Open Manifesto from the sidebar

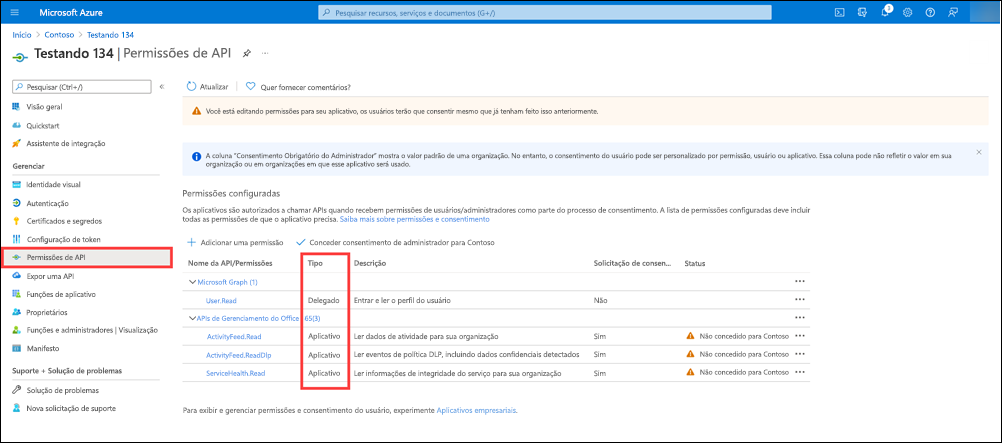tap(44, 348)
